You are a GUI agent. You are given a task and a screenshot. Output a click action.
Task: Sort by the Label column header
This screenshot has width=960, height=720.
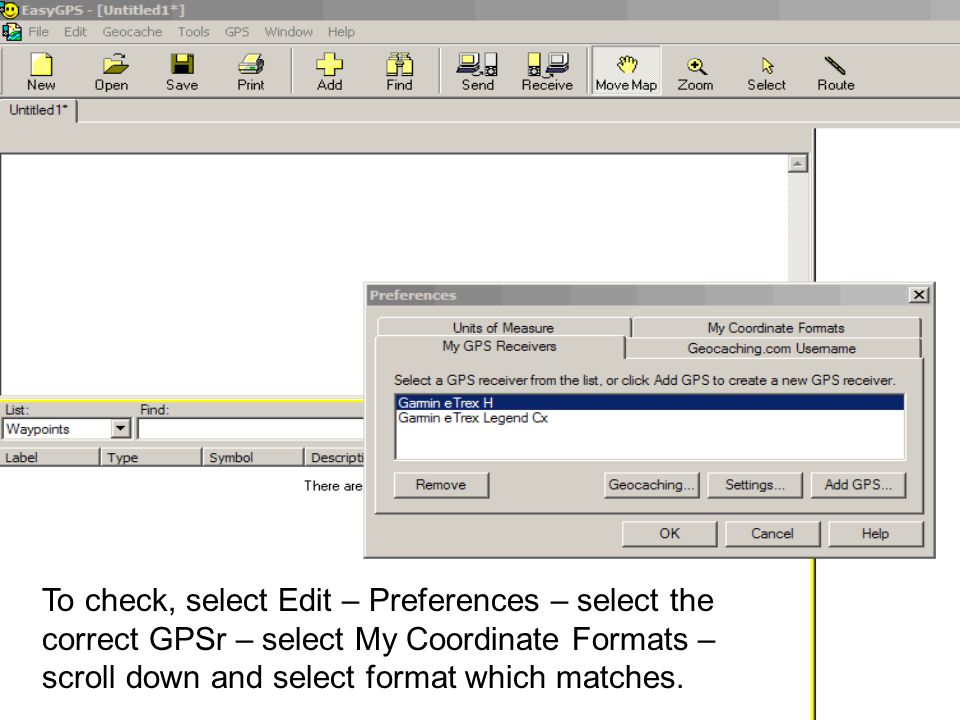(x=49, y=457)
